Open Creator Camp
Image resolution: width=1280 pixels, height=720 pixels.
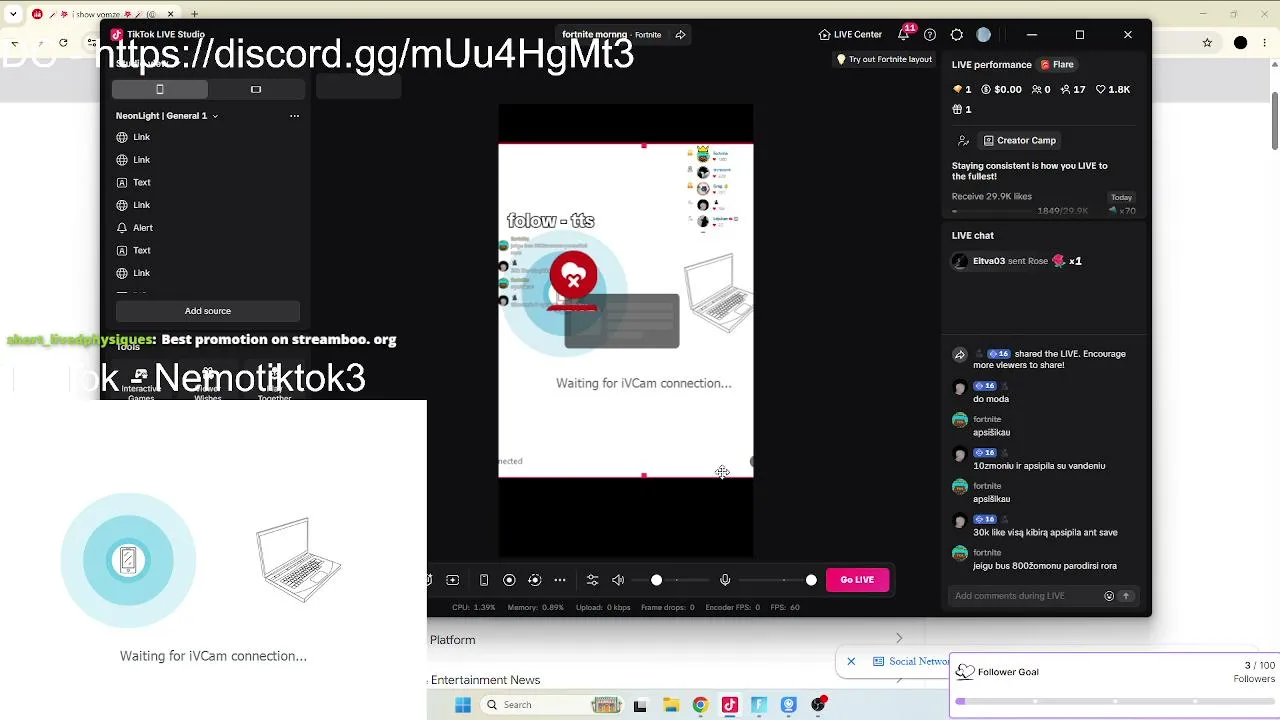coord(1020,141)
